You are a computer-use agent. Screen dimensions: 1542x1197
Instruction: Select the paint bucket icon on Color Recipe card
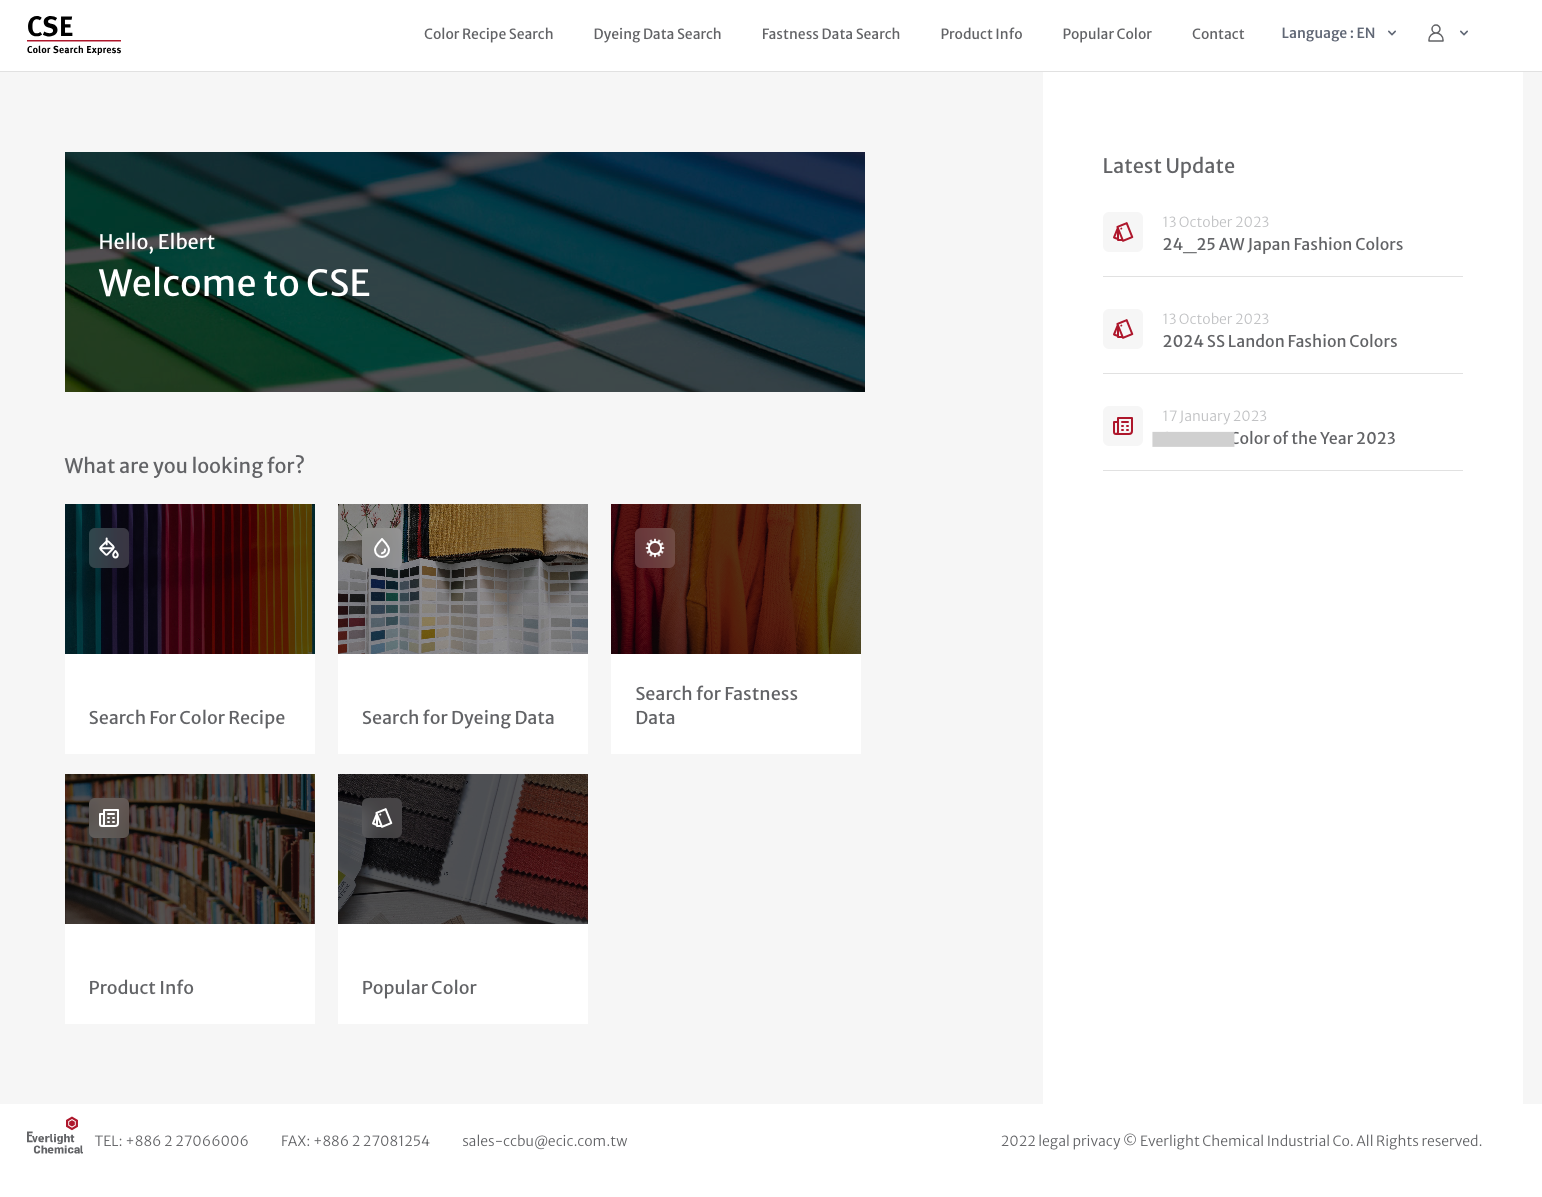pyautogui.click(x=108, y=548)
